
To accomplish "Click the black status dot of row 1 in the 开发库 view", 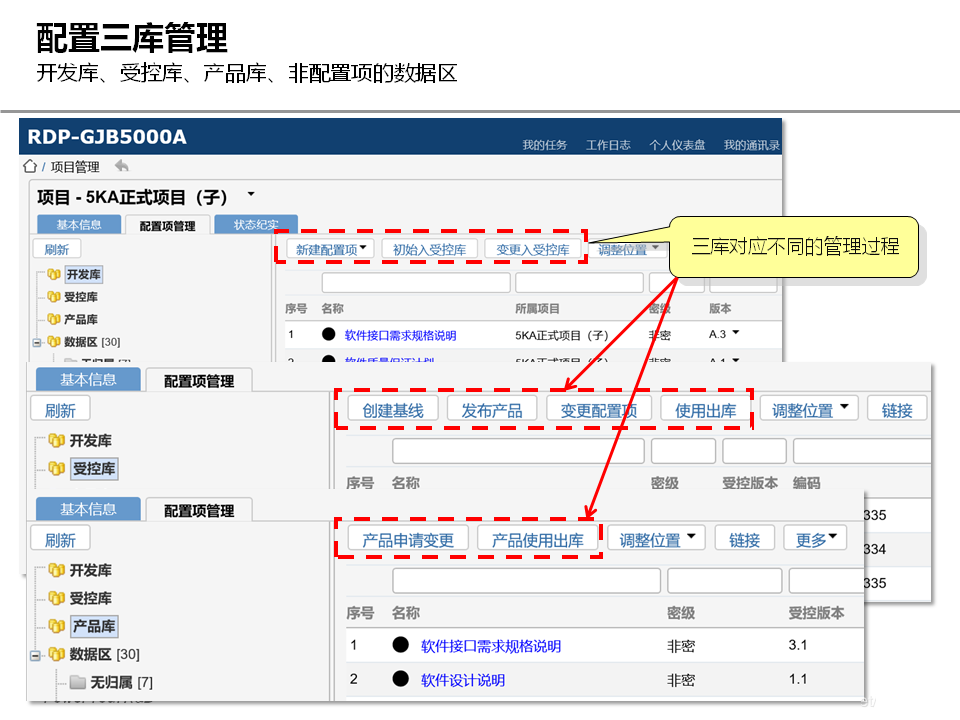I will tap(329, 334).
